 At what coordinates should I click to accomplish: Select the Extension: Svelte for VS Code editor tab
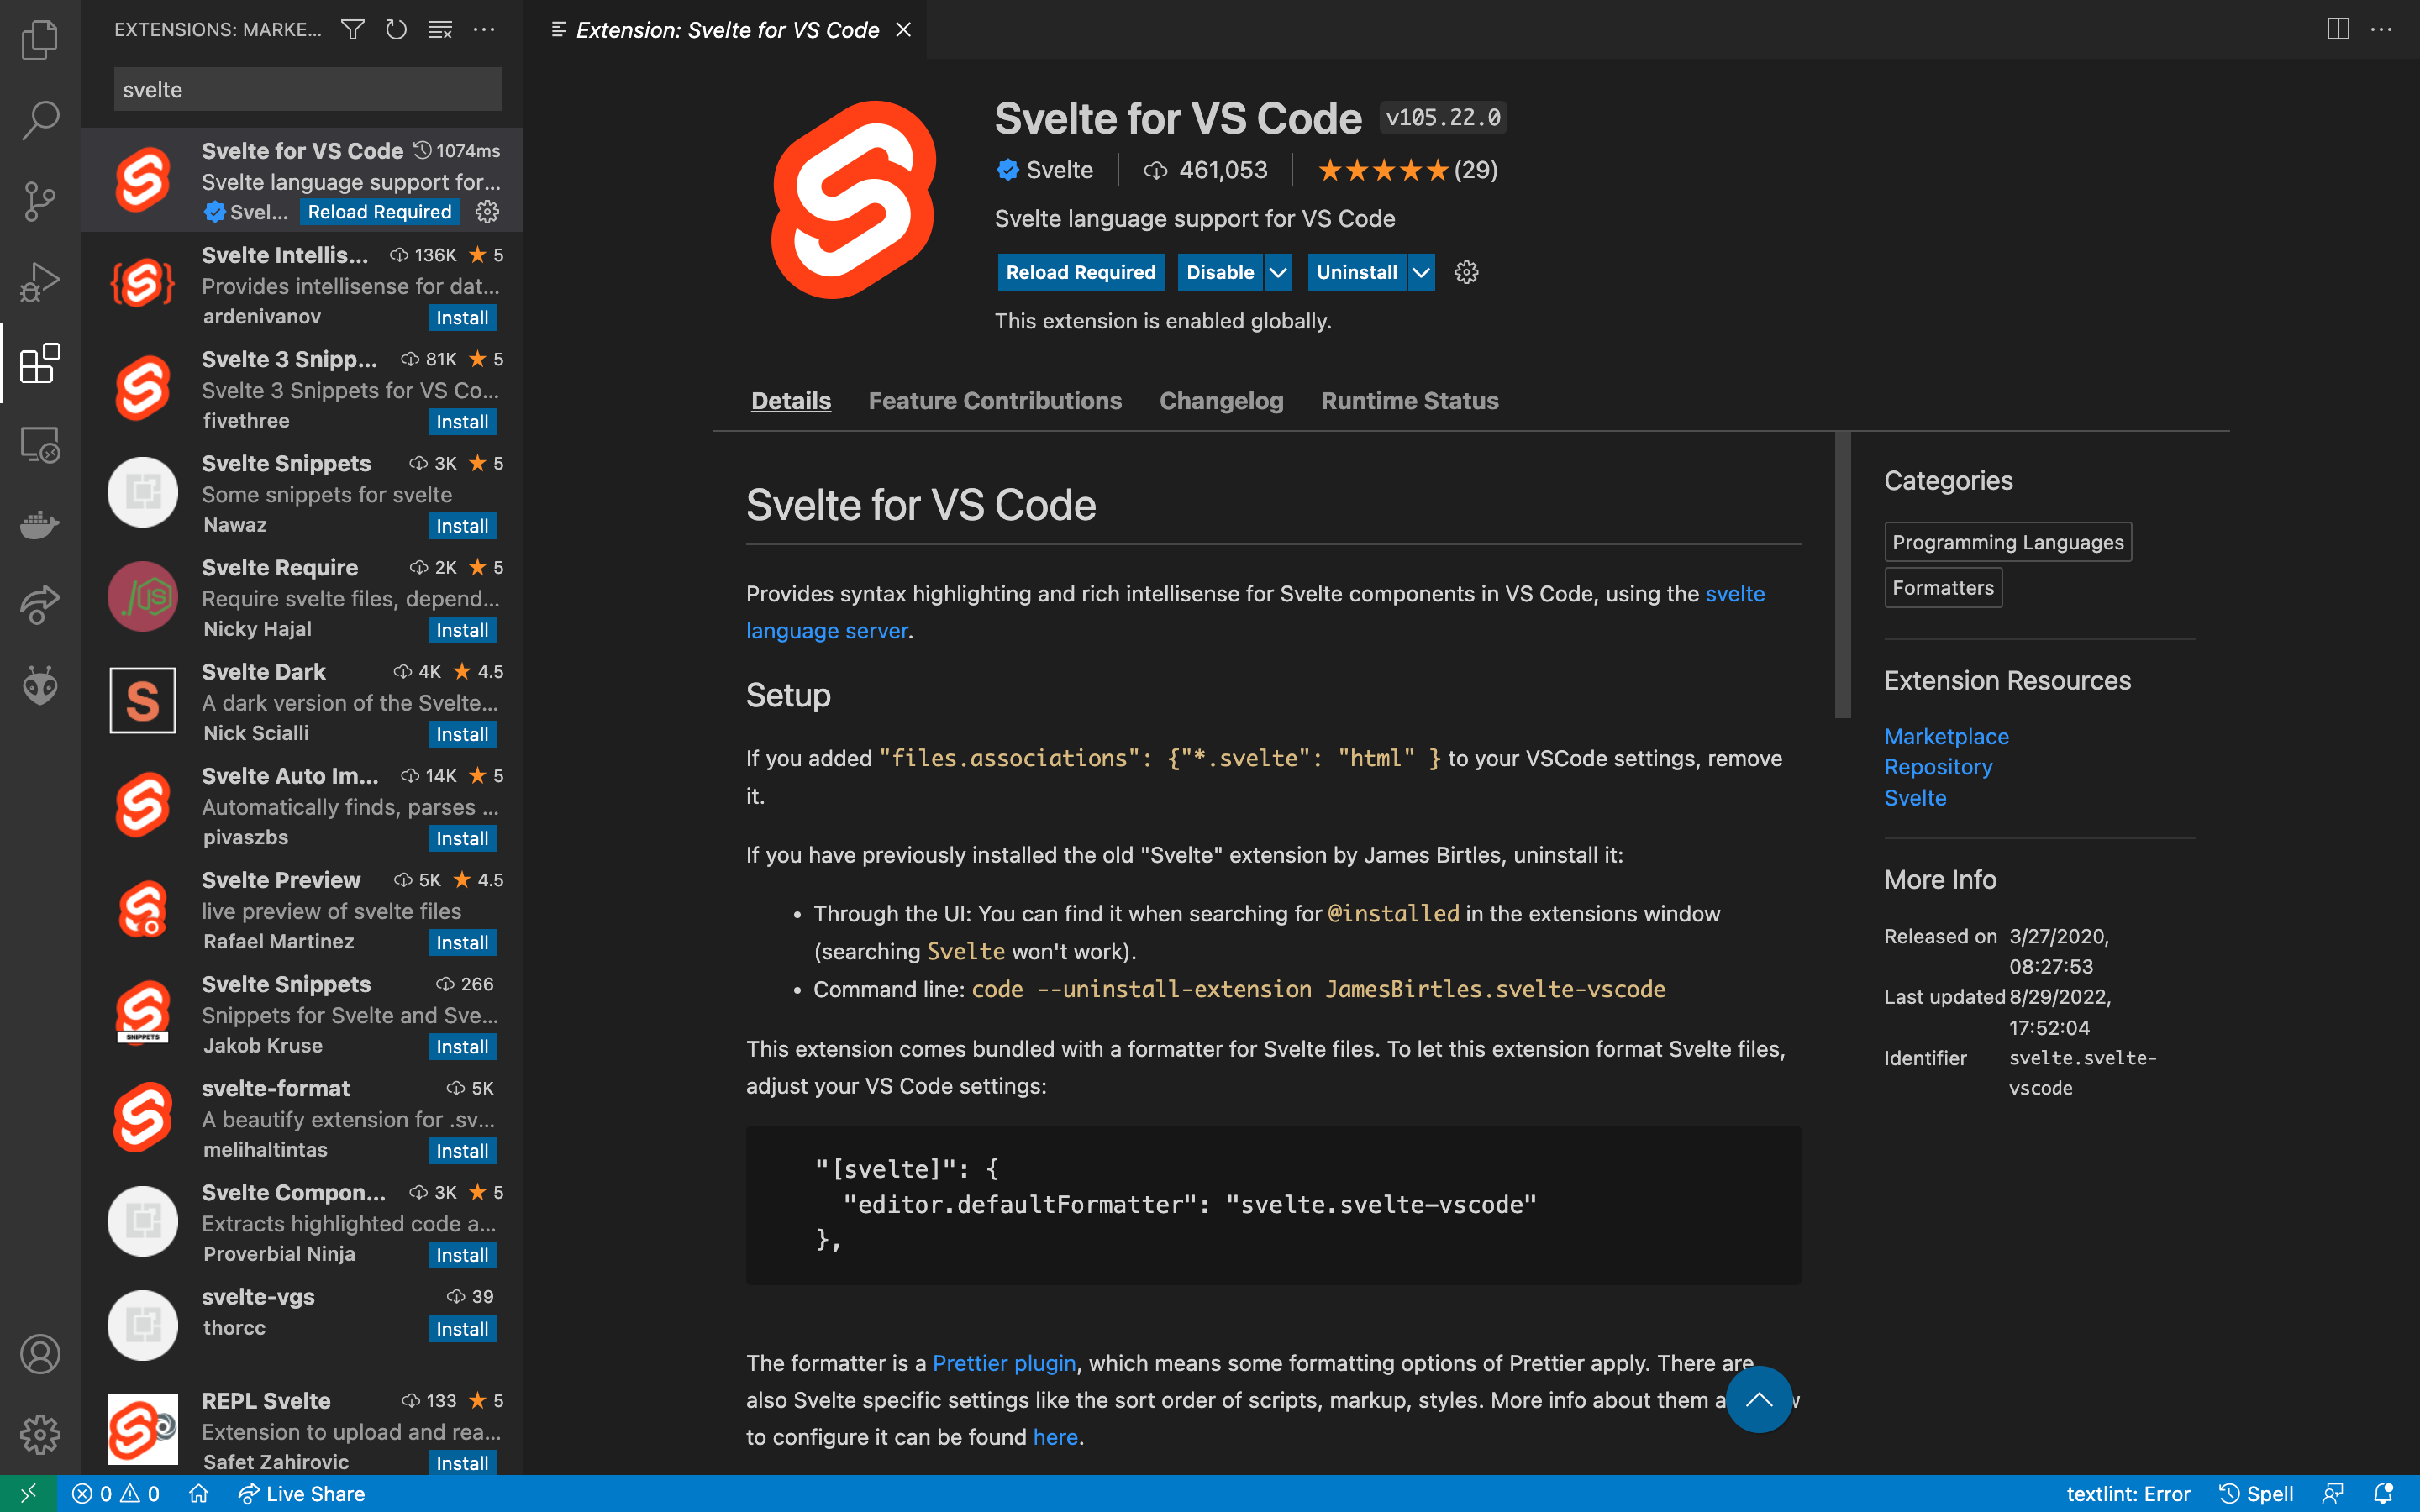tap(727, 30)
